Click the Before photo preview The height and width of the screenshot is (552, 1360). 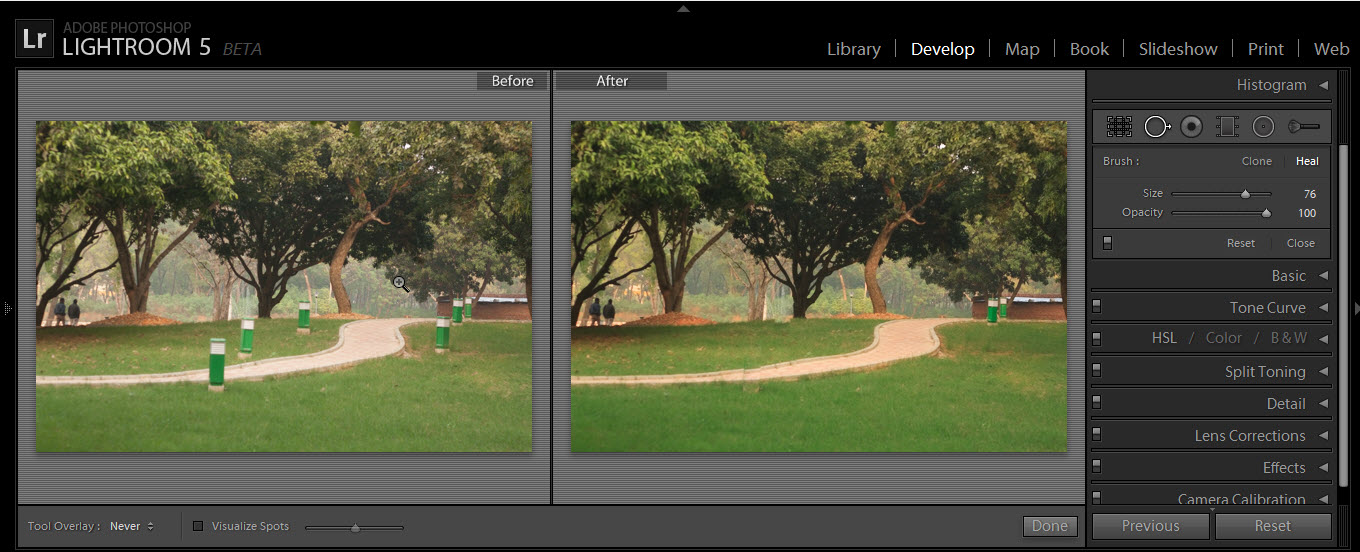pos(284,286)
